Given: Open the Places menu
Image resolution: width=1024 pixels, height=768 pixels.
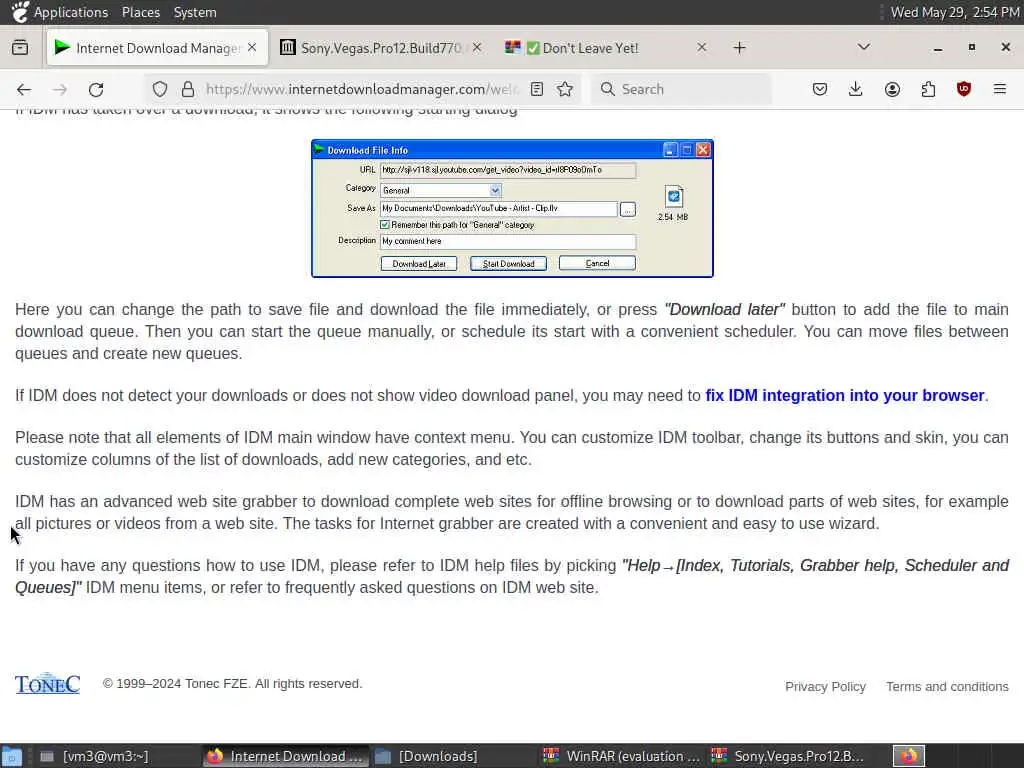Looking at the screenshot, I should (140, 12).
